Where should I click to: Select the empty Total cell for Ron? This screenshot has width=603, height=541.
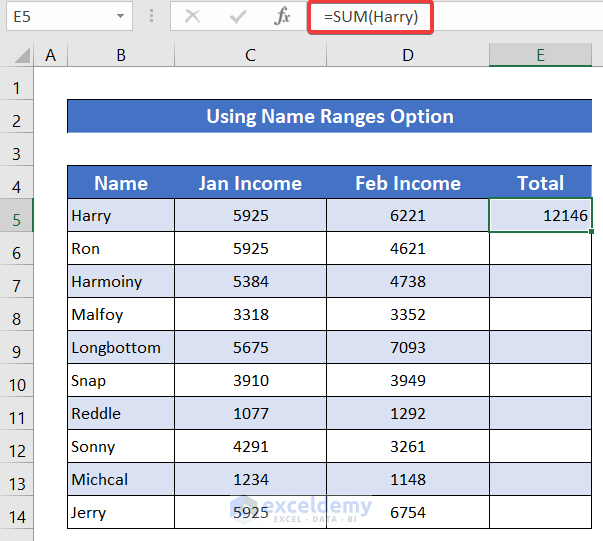(x=540, y=249)
